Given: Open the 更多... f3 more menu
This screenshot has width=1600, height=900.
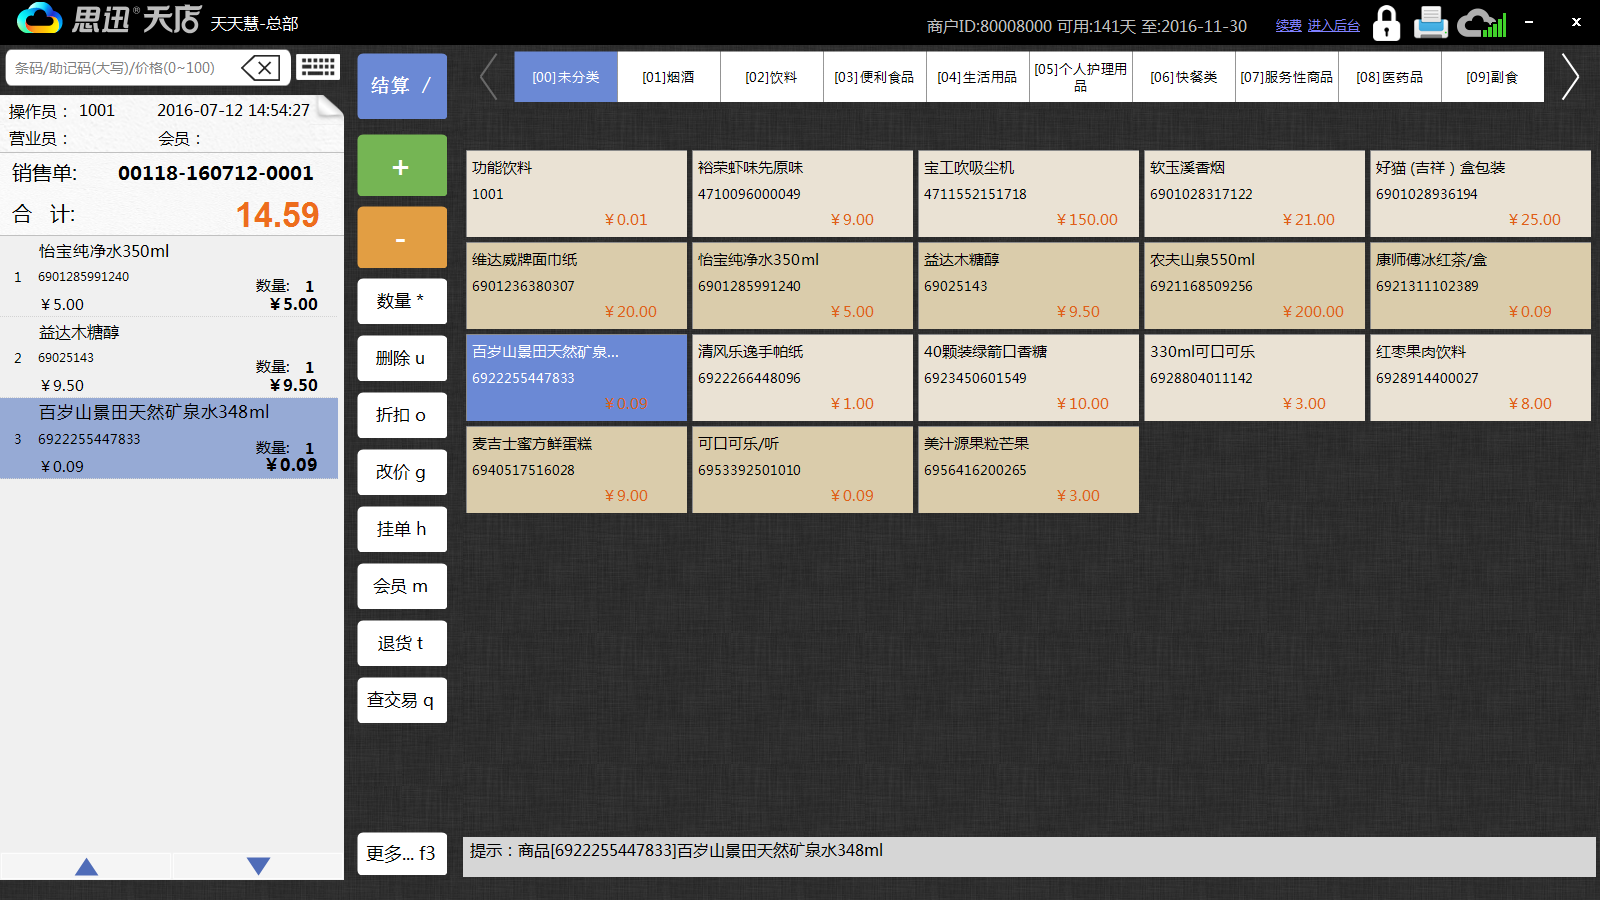Looking at the screenshot, I should [x=402, y=853].
